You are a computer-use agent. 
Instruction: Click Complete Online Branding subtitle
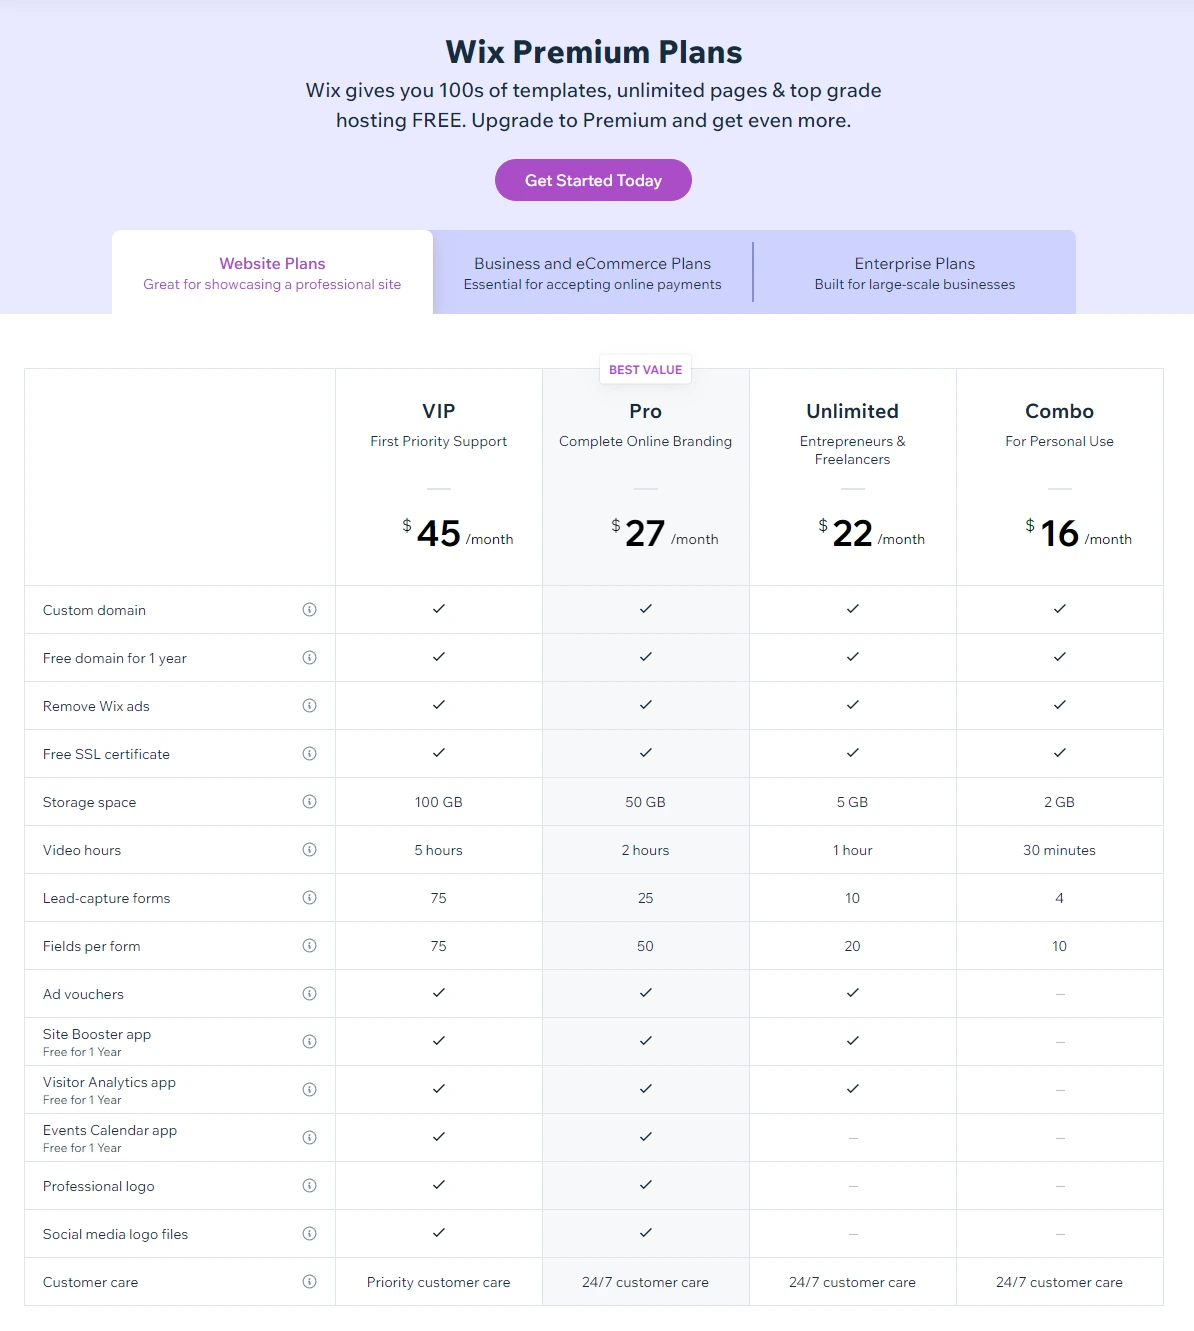(646, 441)
